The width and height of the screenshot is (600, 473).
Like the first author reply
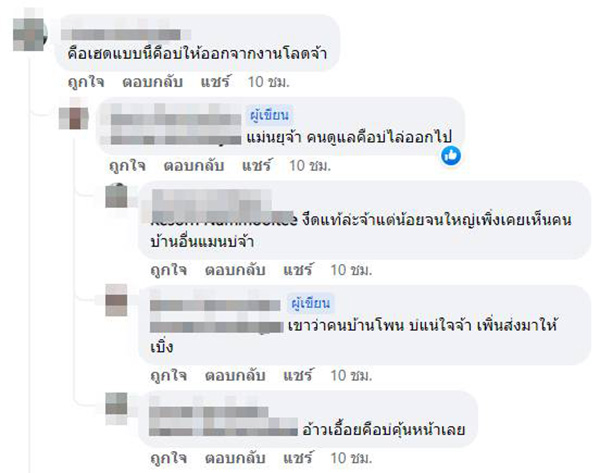click(x=127, y=166)
